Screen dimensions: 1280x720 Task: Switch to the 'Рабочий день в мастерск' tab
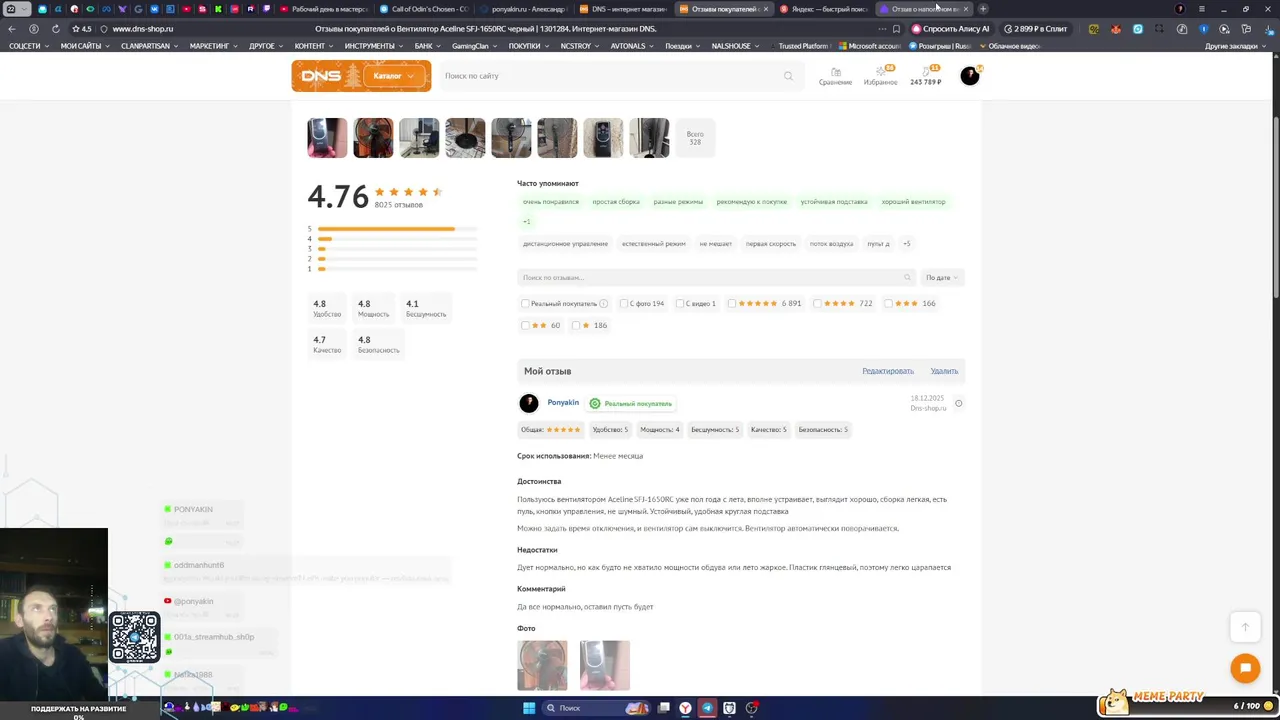click(x=324, y=9)
